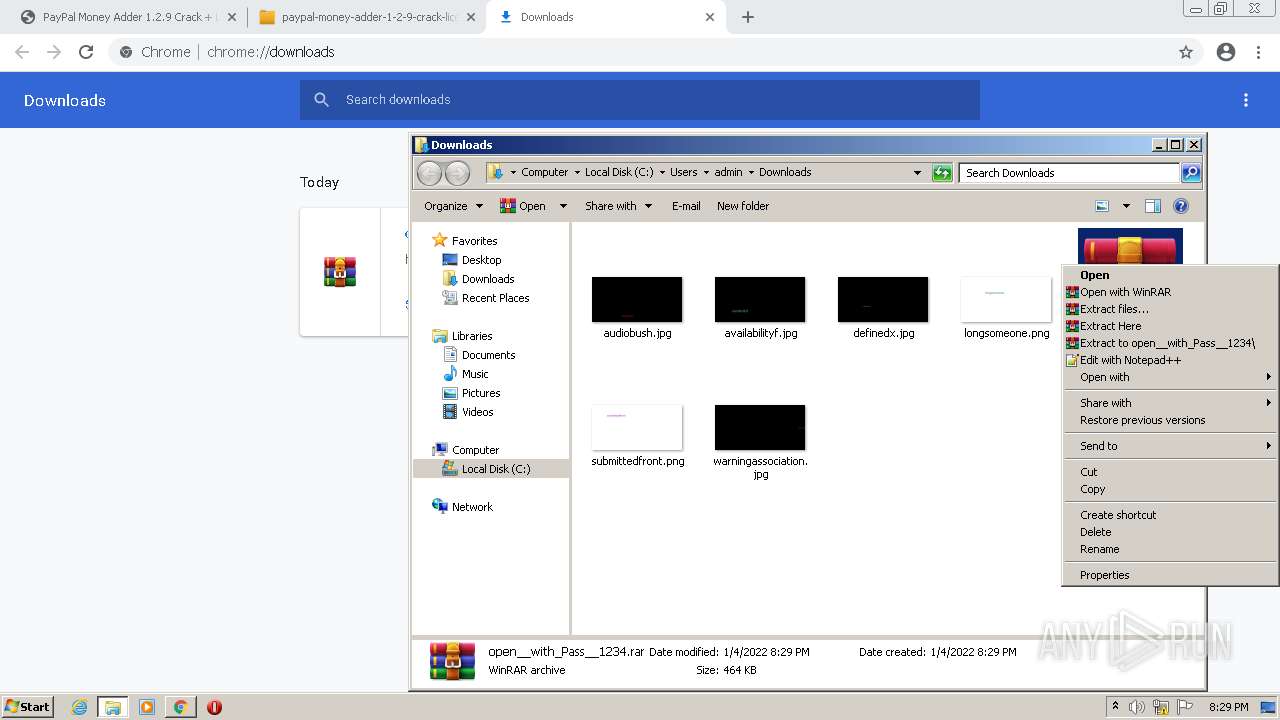Click search magnifier in Search Downloads box

pyautogui.click(x=1190, y=172)
